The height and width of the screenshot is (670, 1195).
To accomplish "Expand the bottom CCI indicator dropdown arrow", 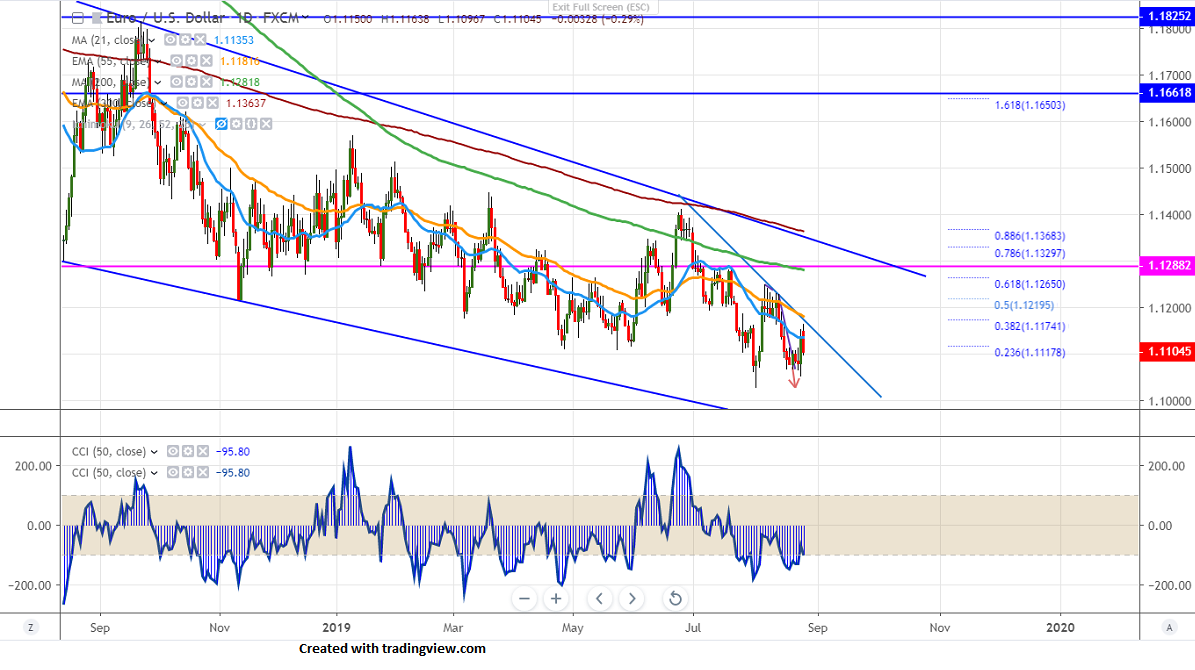I will click(x=153, y=473).
